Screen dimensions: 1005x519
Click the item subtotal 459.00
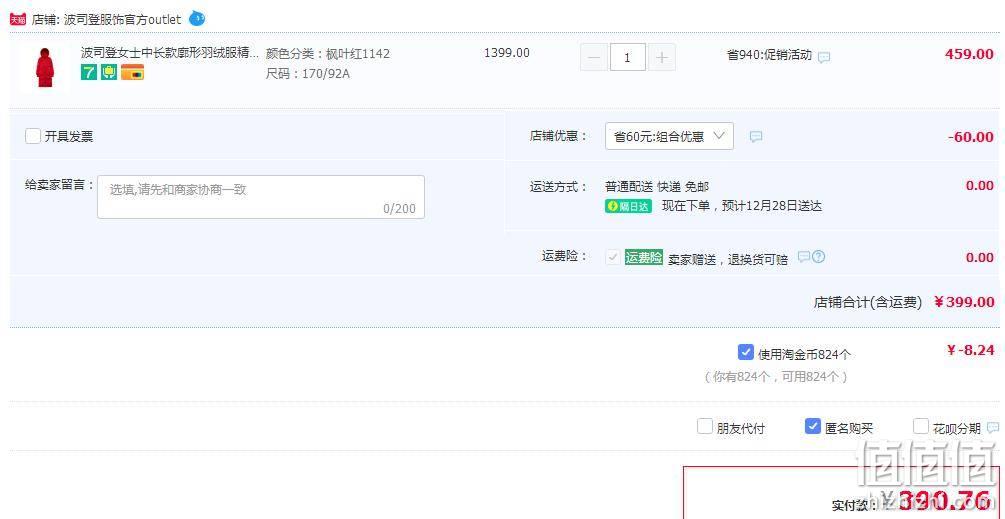point(969,54)
